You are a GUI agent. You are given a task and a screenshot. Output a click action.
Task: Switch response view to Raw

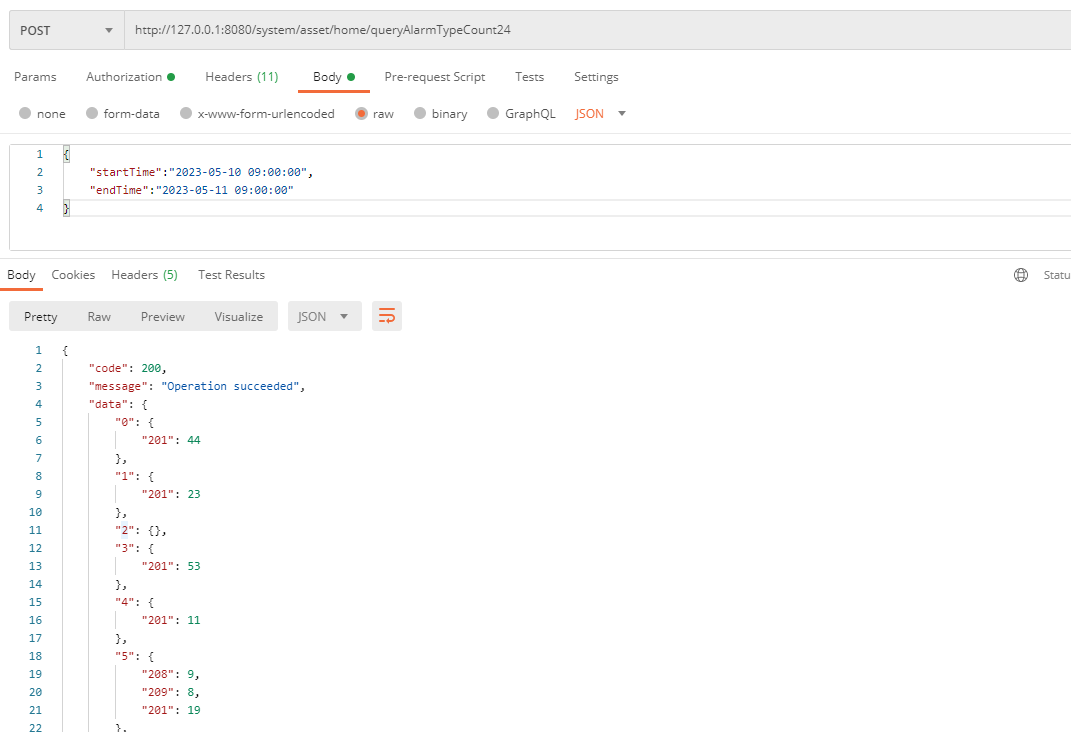tap(99, 316)
